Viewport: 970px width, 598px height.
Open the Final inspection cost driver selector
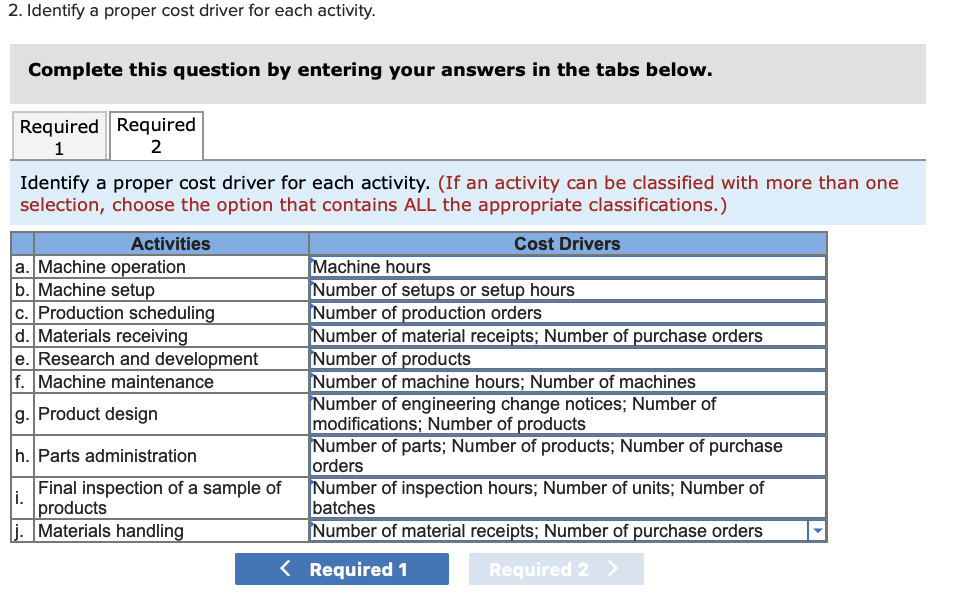(x=567, y=497)
